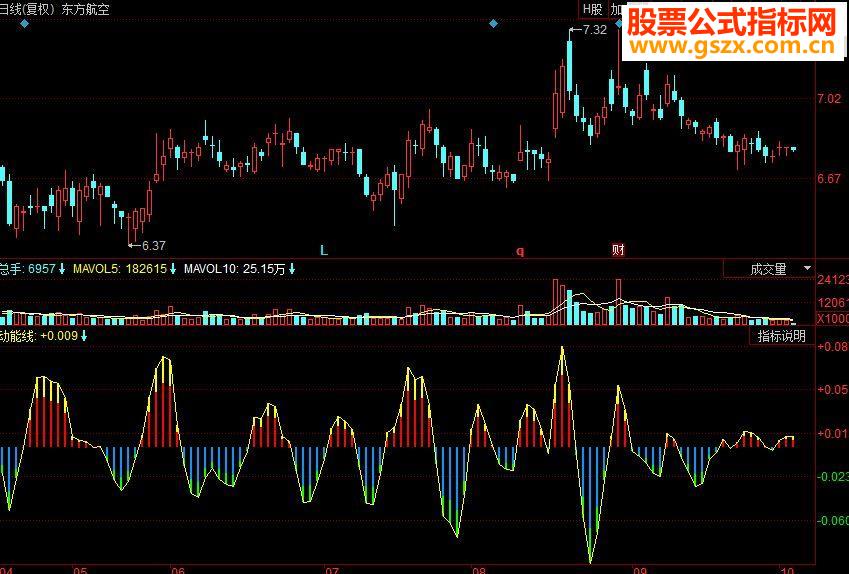Viewport: 849px width, 574px height.
Task: Click the 7.32 high price label
Action: coord(595,30)
